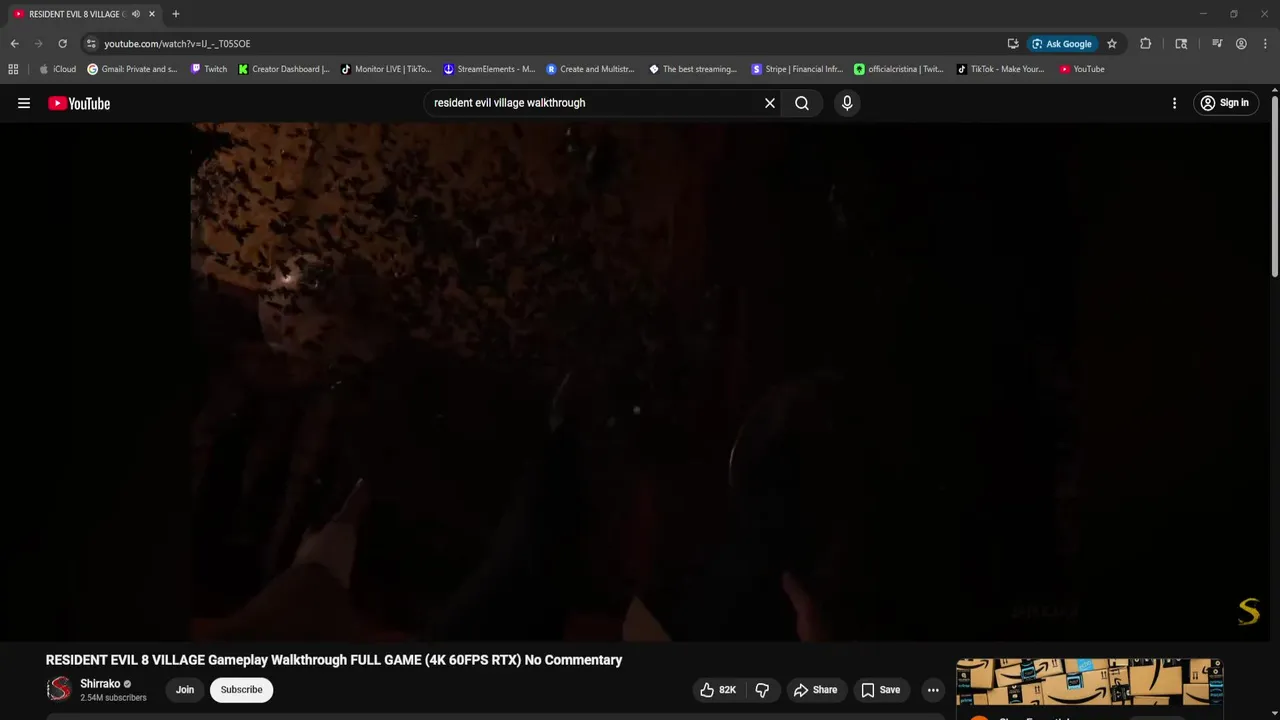The height and width of the screenshot is (720, 1280).
Task: Save the video to a playlist
Action: pos(881,690)
